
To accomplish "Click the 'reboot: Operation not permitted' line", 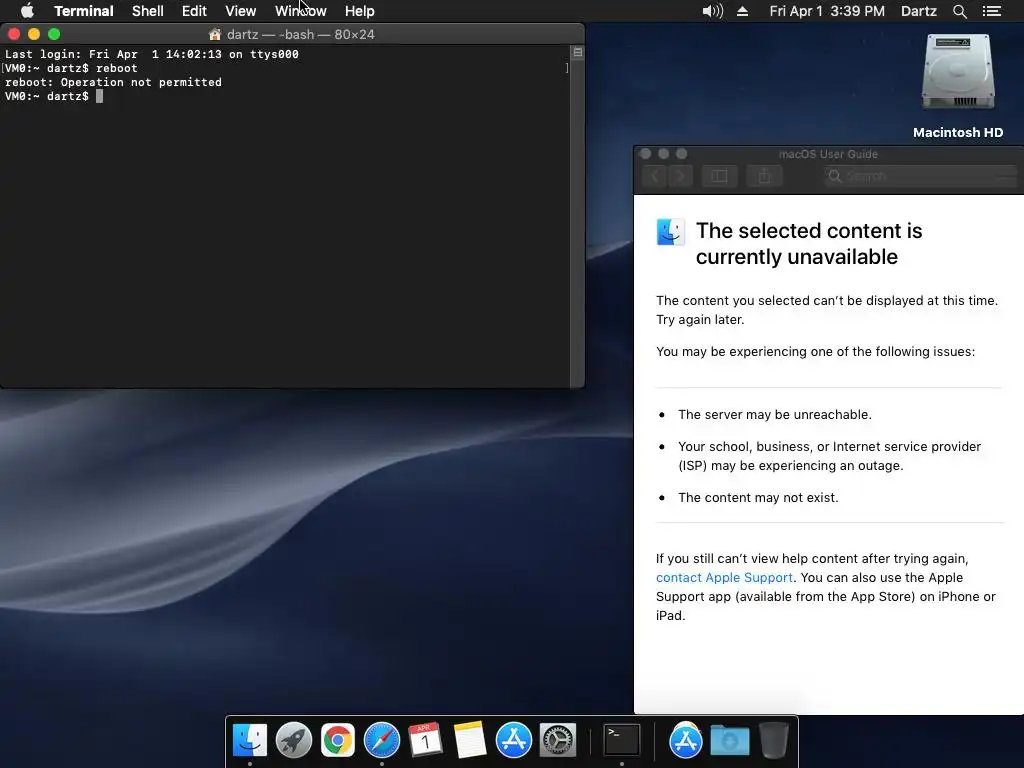I will coord(114,82).
